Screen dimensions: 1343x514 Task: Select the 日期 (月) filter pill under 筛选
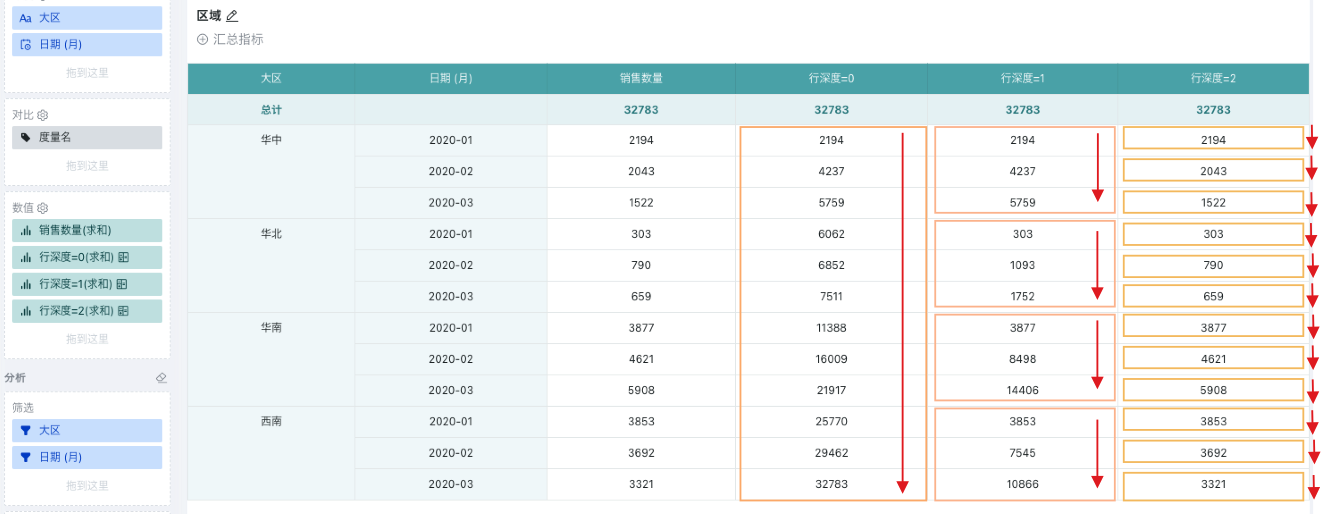pyautogui.click(x=87, y=457)
